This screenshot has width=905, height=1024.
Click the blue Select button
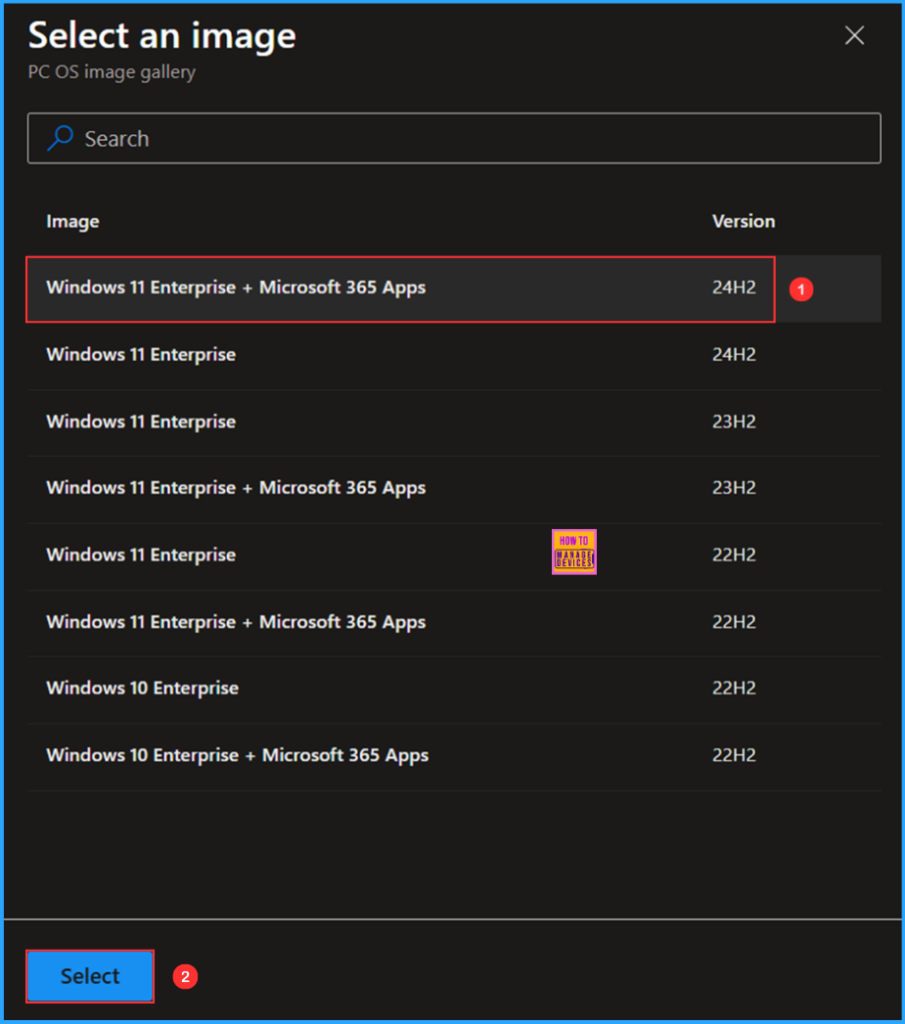[90, 976]
